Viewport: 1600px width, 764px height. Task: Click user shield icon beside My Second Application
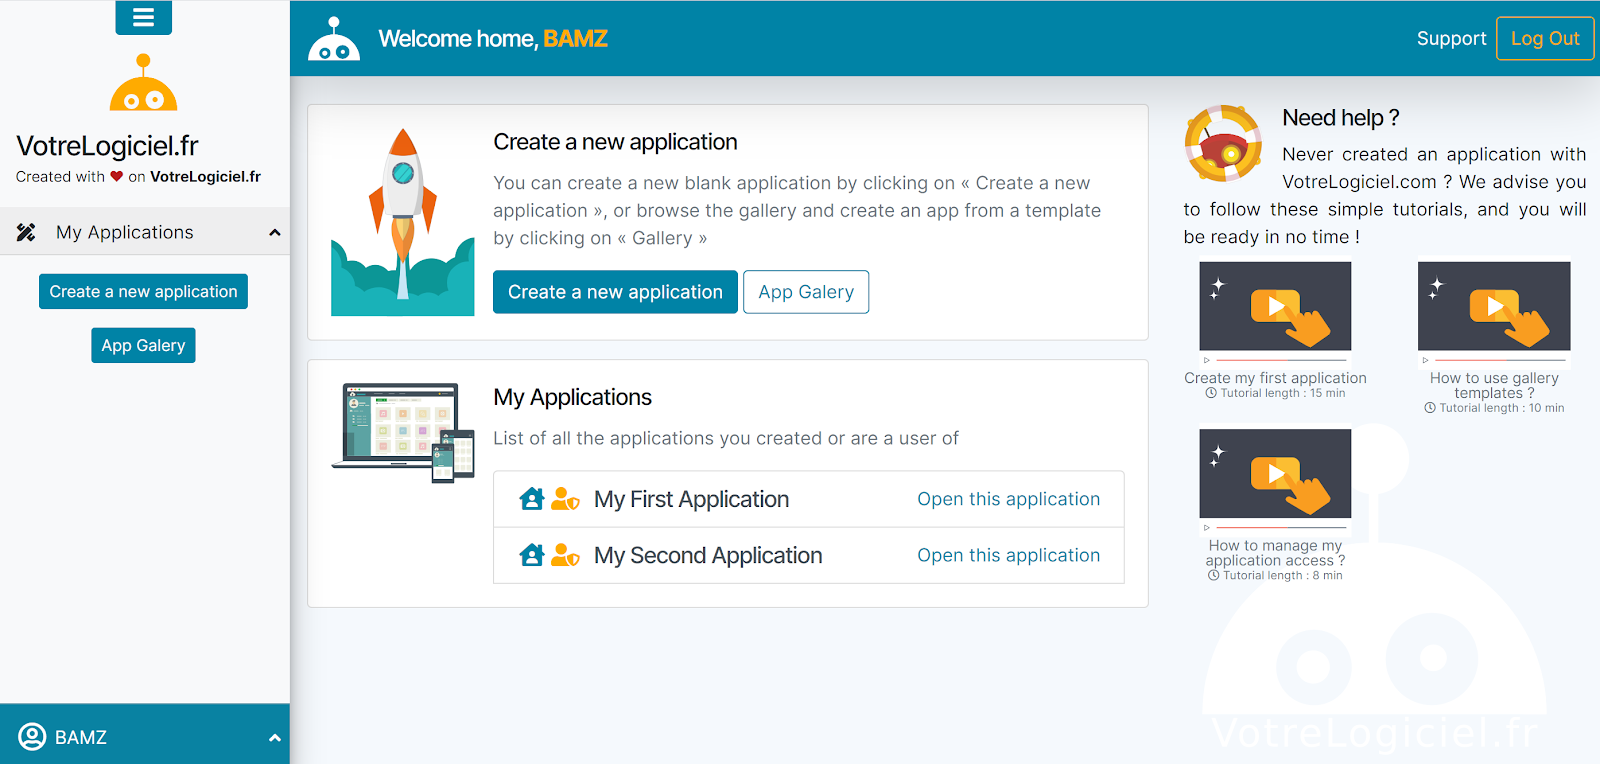pos(565,555)
